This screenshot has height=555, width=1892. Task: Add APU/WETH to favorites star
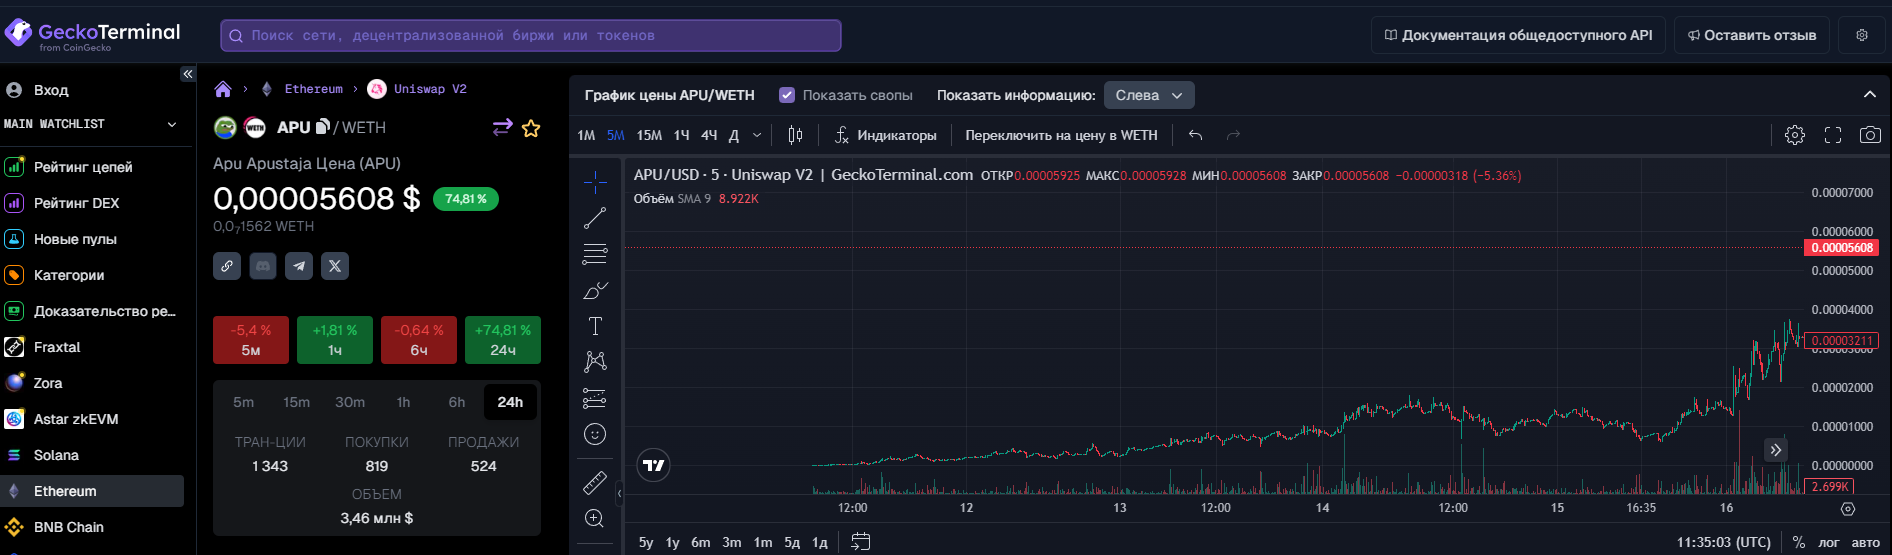point(531,128)
